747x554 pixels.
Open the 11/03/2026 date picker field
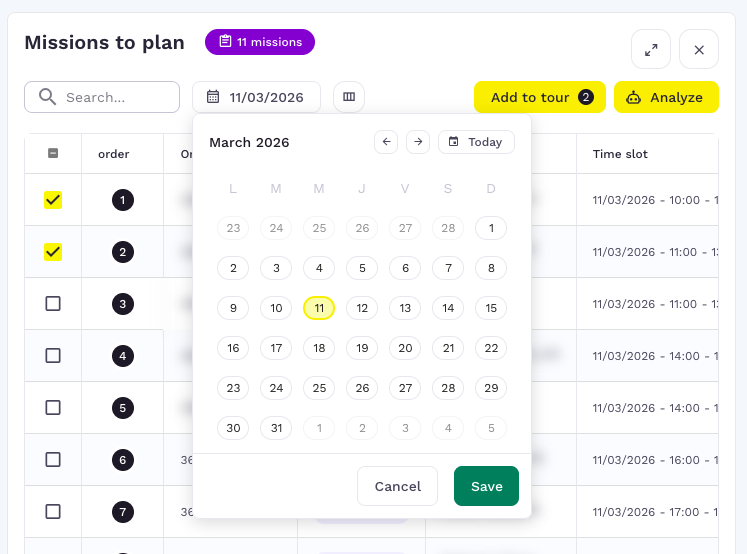click(x=256, y=97)
